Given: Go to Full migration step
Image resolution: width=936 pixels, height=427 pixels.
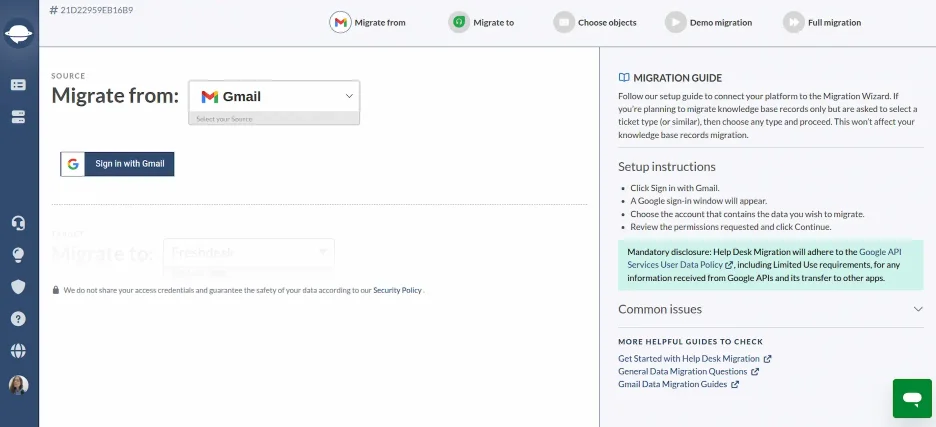Looking at the screenshot, I should [x=823, y=23].
